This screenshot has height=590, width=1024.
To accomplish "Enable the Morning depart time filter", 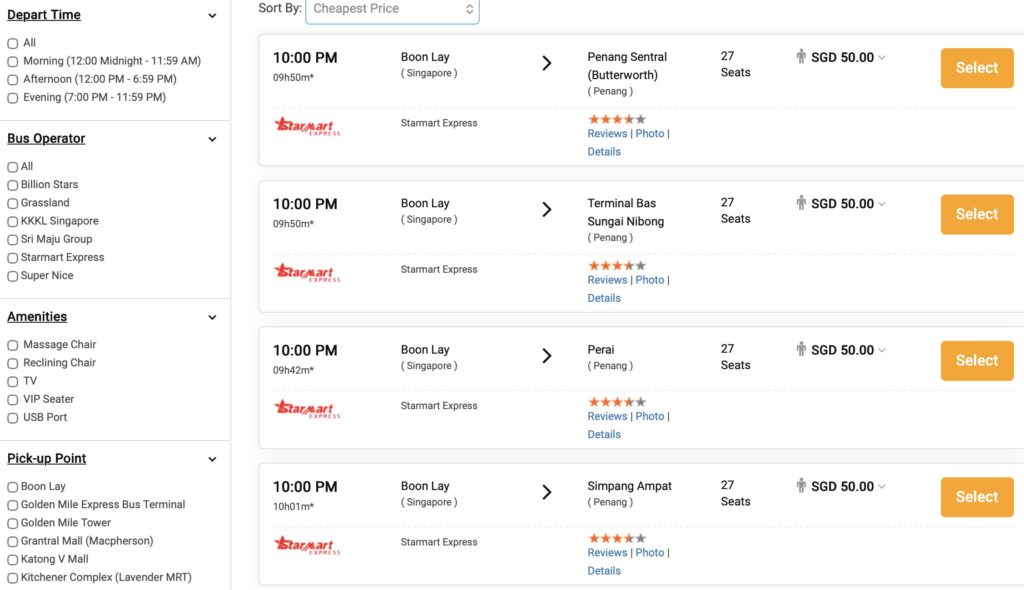I will coord(13,61).
